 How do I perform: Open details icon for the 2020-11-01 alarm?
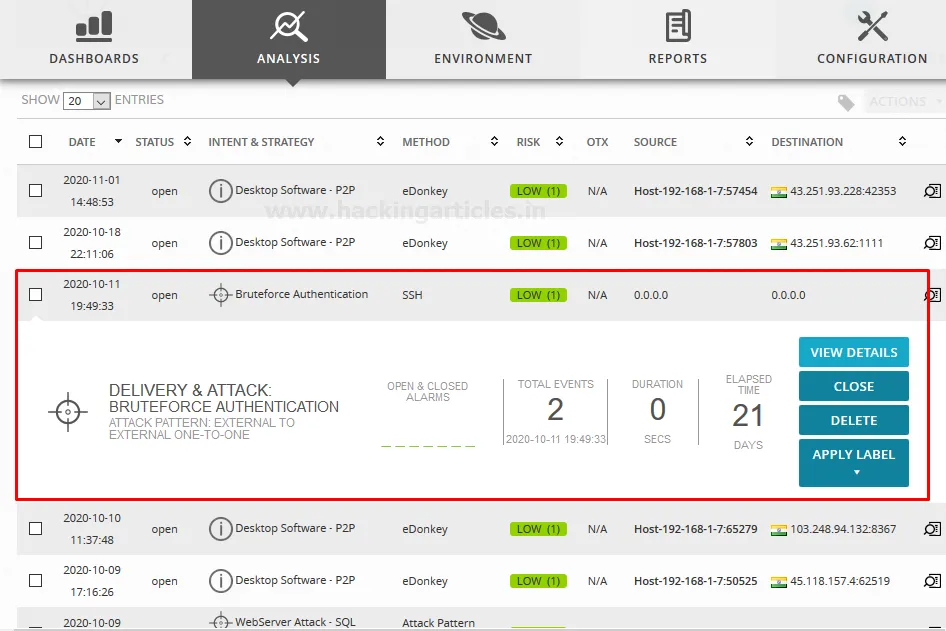[x=932, y=190]
